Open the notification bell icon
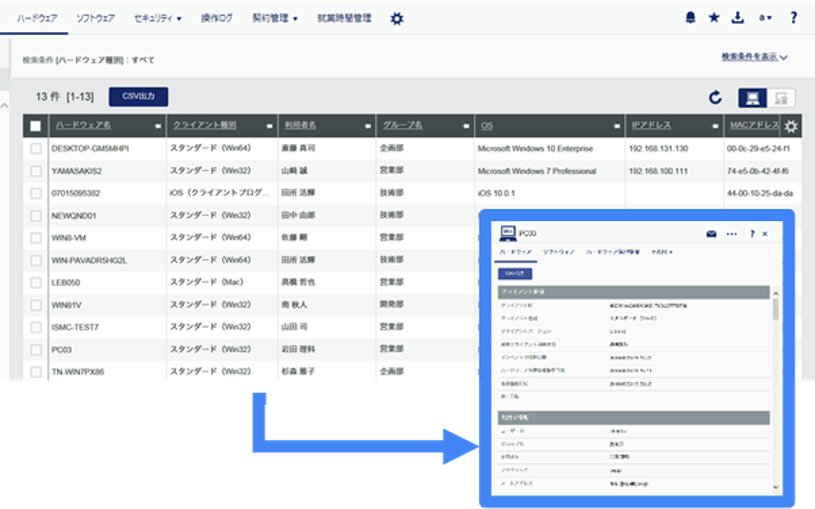The image size is (815, 509). pyautogui.click(x=691, y=18)
